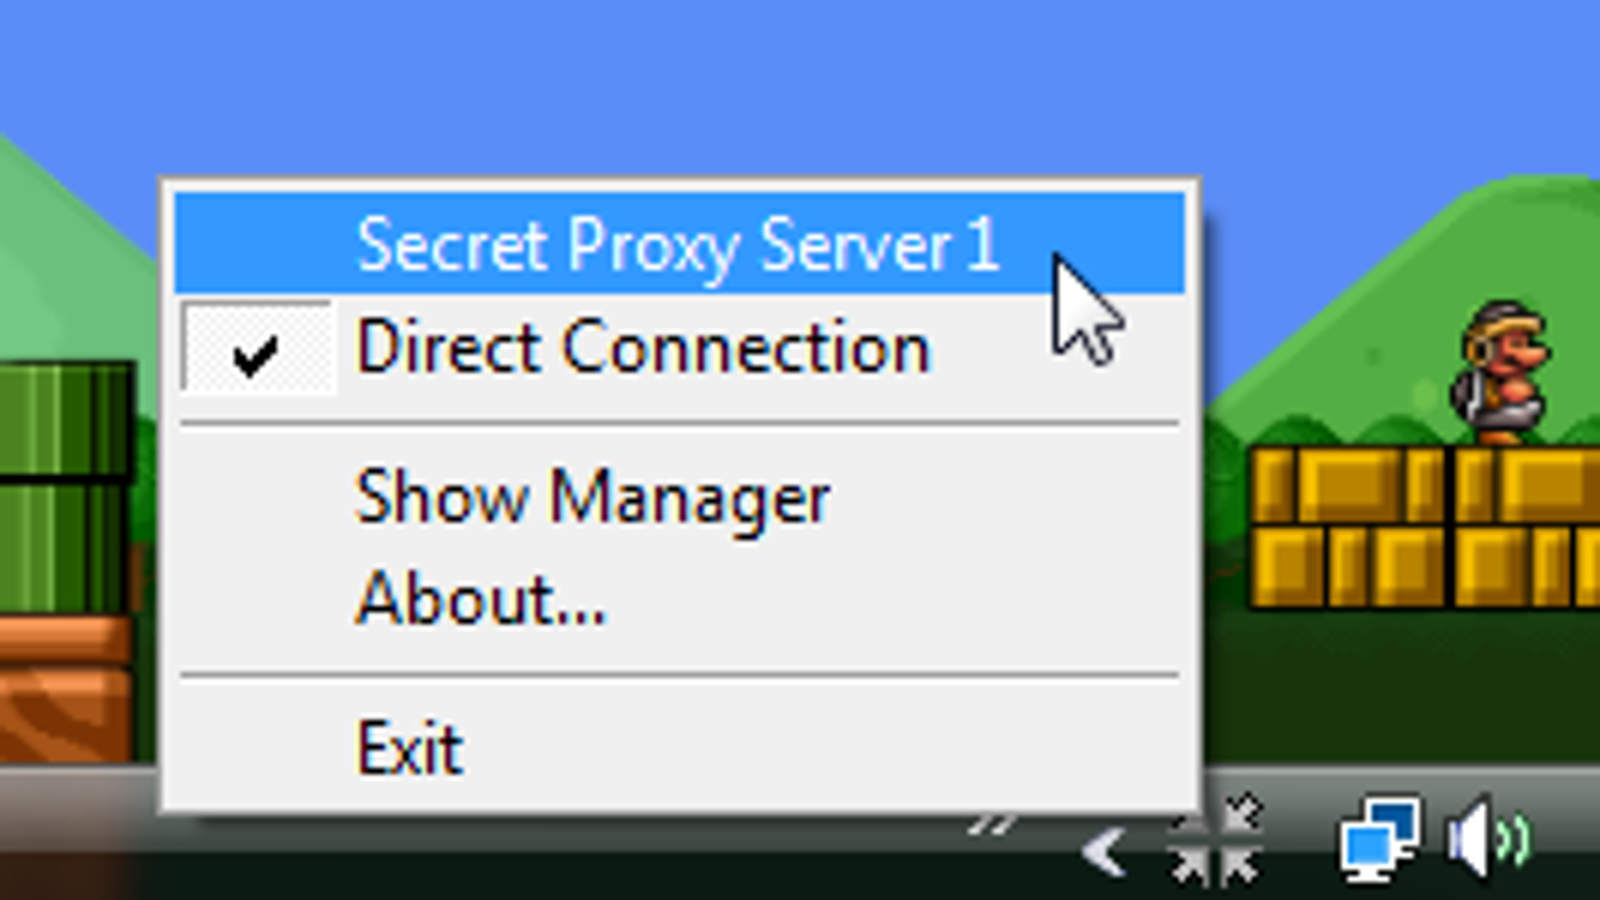Switch to Direct Connection
This screenshot has height=900, width=1600.
680,347
